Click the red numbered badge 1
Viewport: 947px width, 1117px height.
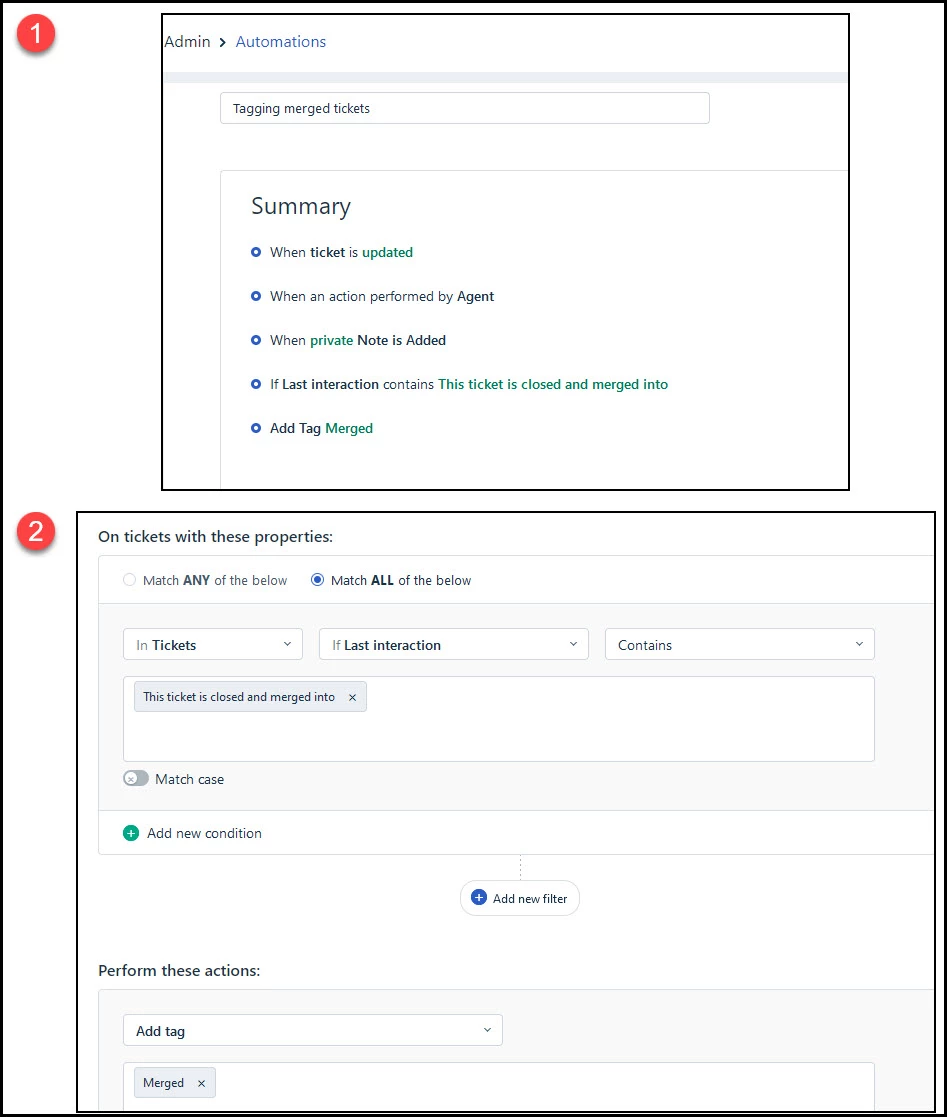pyautogui.click(x=36, y=33)
